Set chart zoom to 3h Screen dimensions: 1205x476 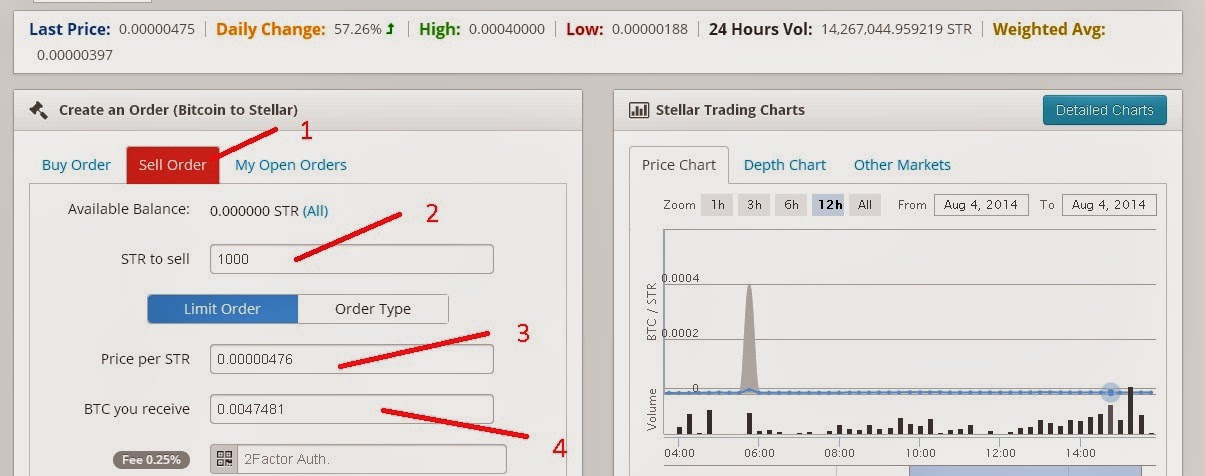pos(754,205)
